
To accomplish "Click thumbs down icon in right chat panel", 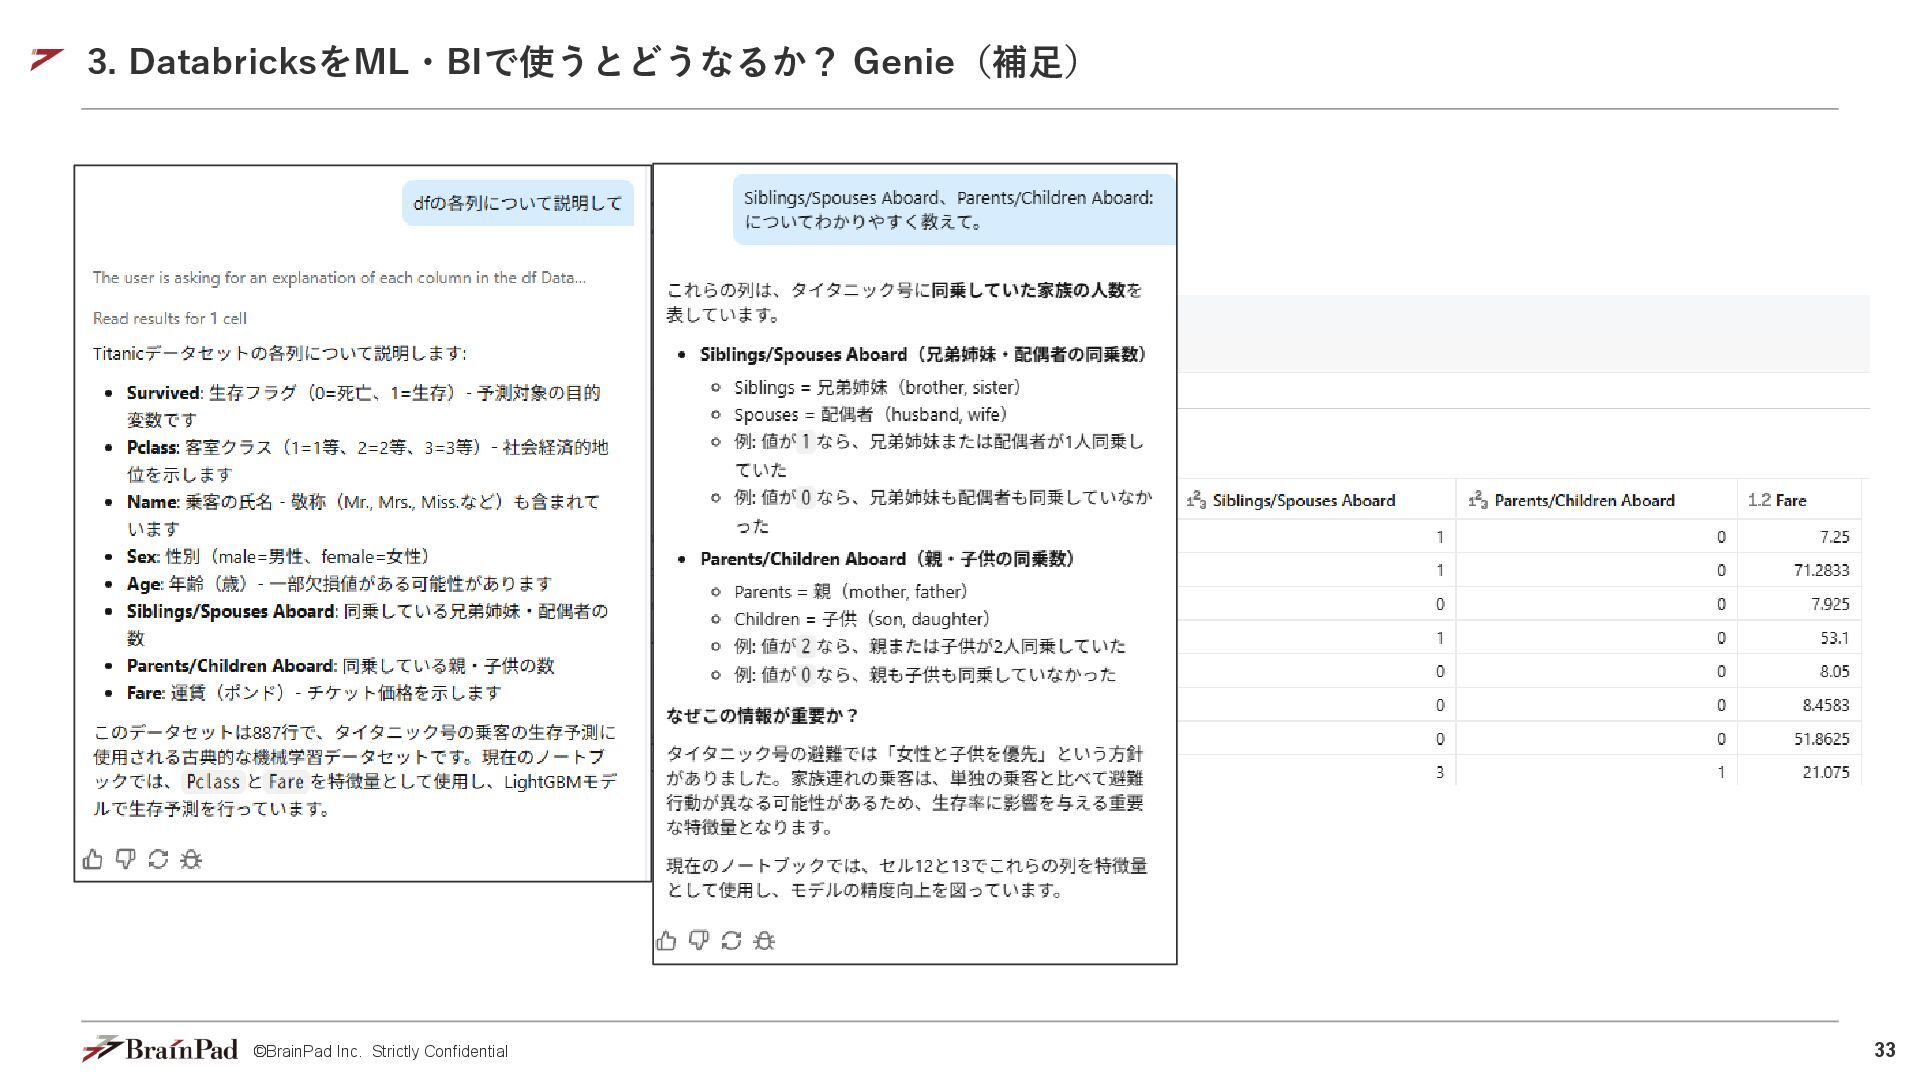I will [x=699, y=940].
